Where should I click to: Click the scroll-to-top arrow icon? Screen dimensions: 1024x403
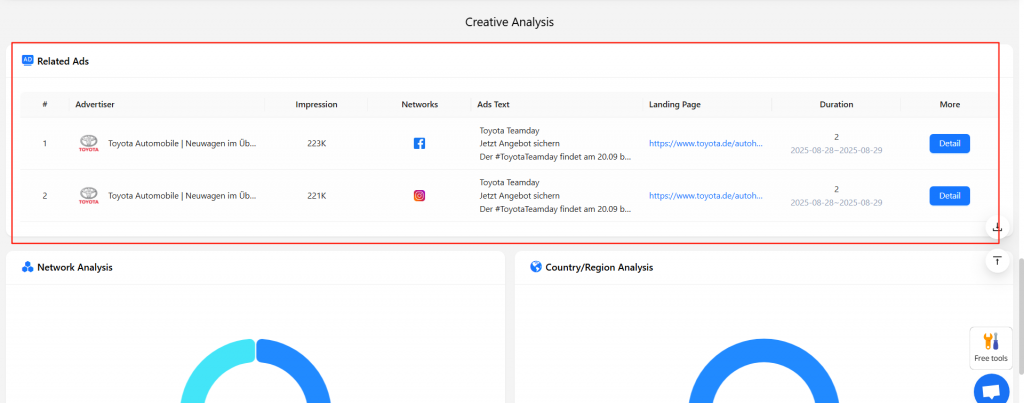997,261
